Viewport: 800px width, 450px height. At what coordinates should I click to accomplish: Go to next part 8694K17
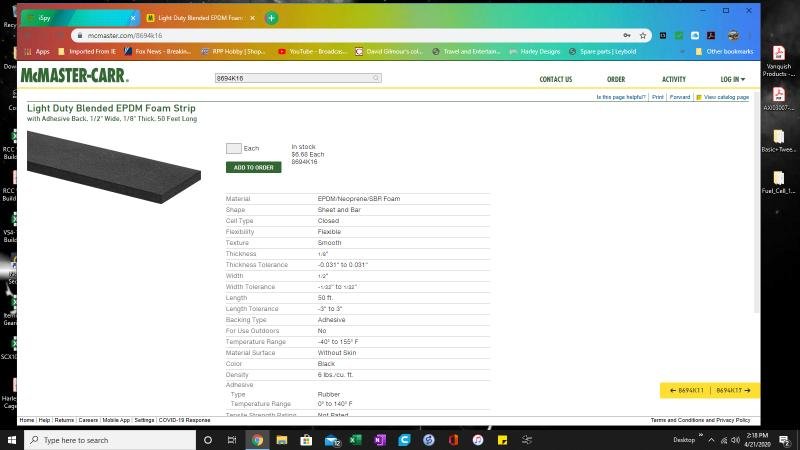coord(733,390)
